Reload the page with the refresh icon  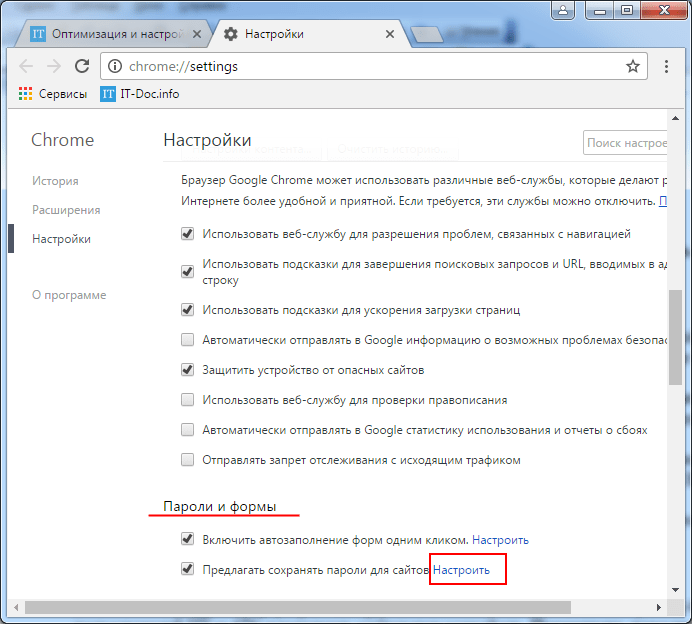(82, 66)
